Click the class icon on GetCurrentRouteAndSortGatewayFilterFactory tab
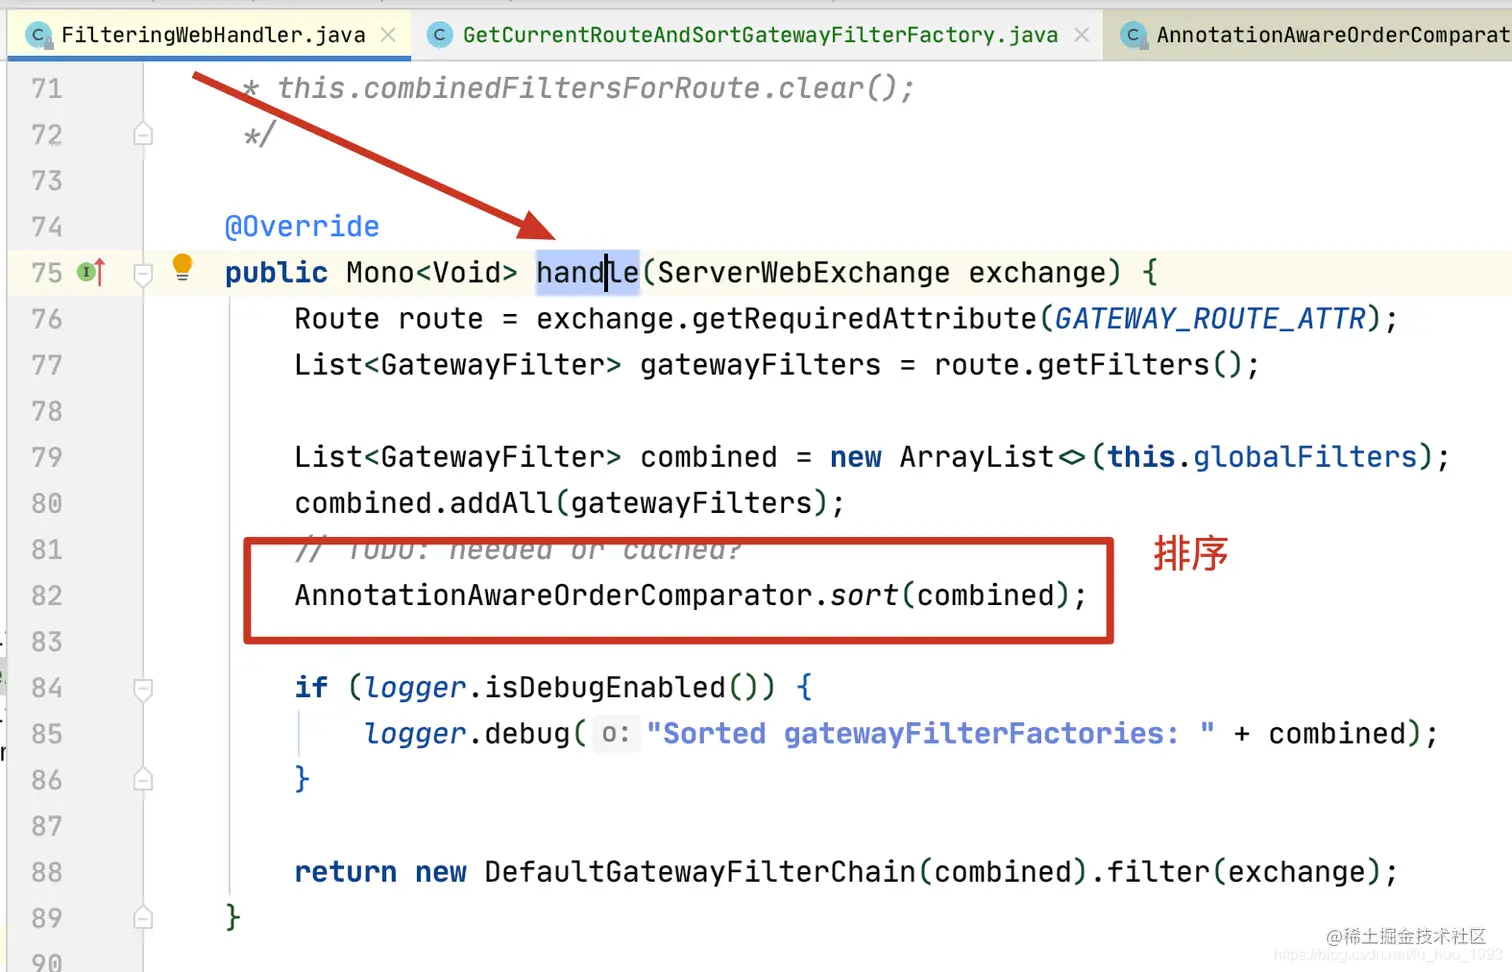This screenshot has width=1512, height=972. coord(439,35)
